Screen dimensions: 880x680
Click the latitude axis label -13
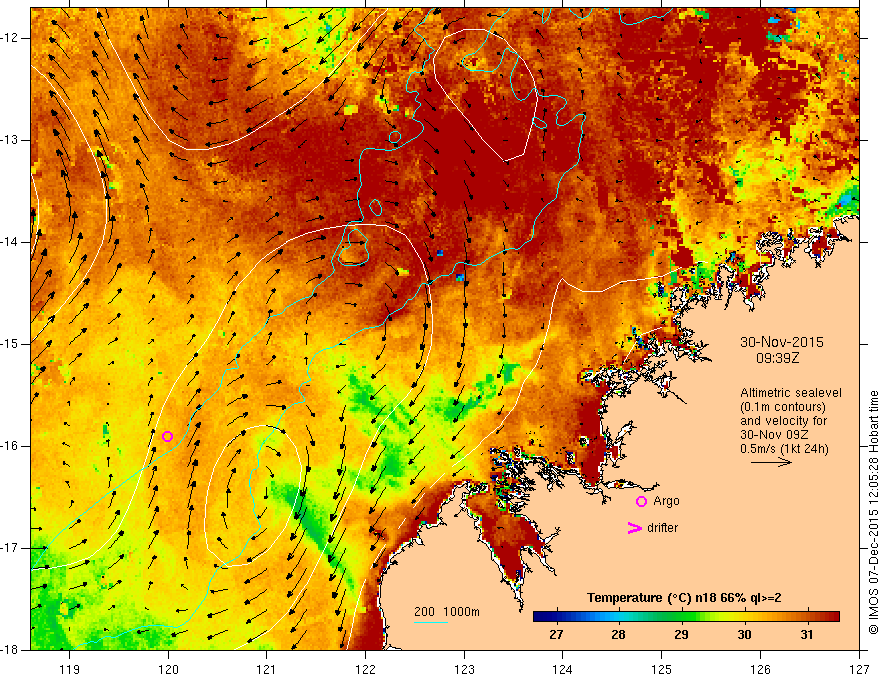pyautogui.click(x=10, y=140)
